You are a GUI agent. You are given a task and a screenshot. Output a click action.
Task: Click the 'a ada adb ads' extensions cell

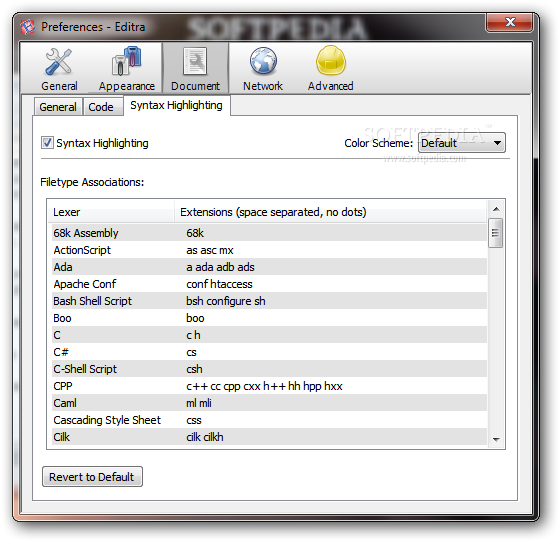click(x=220, y=267)
